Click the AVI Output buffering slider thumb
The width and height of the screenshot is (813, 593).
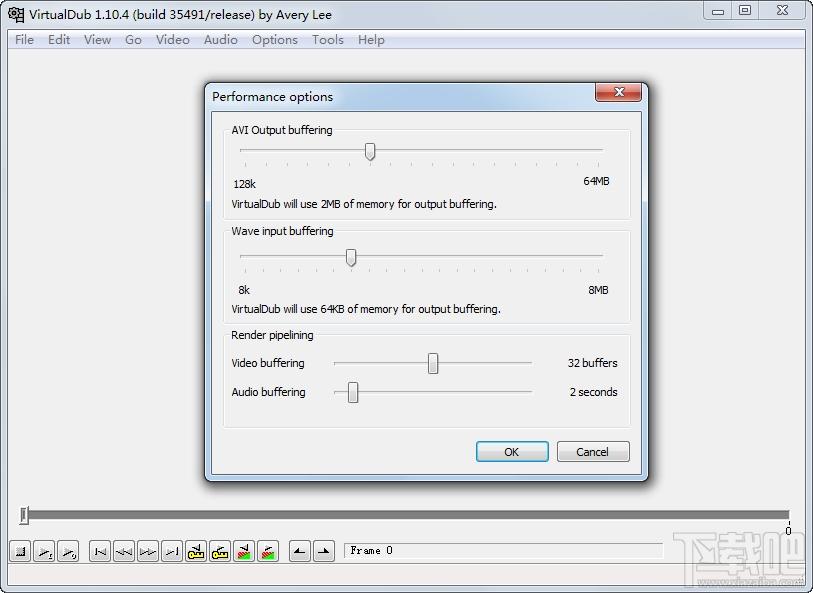pos(370,151)
